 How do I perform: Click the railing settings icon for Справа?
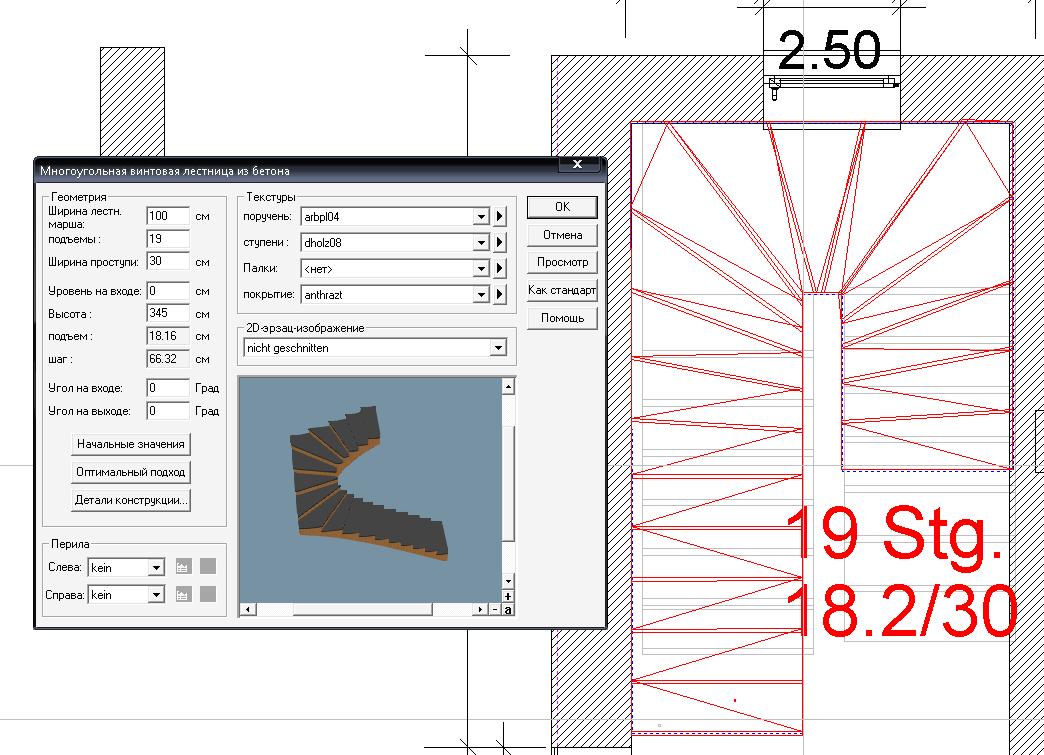pyautogui.click(x=183, y=594)
